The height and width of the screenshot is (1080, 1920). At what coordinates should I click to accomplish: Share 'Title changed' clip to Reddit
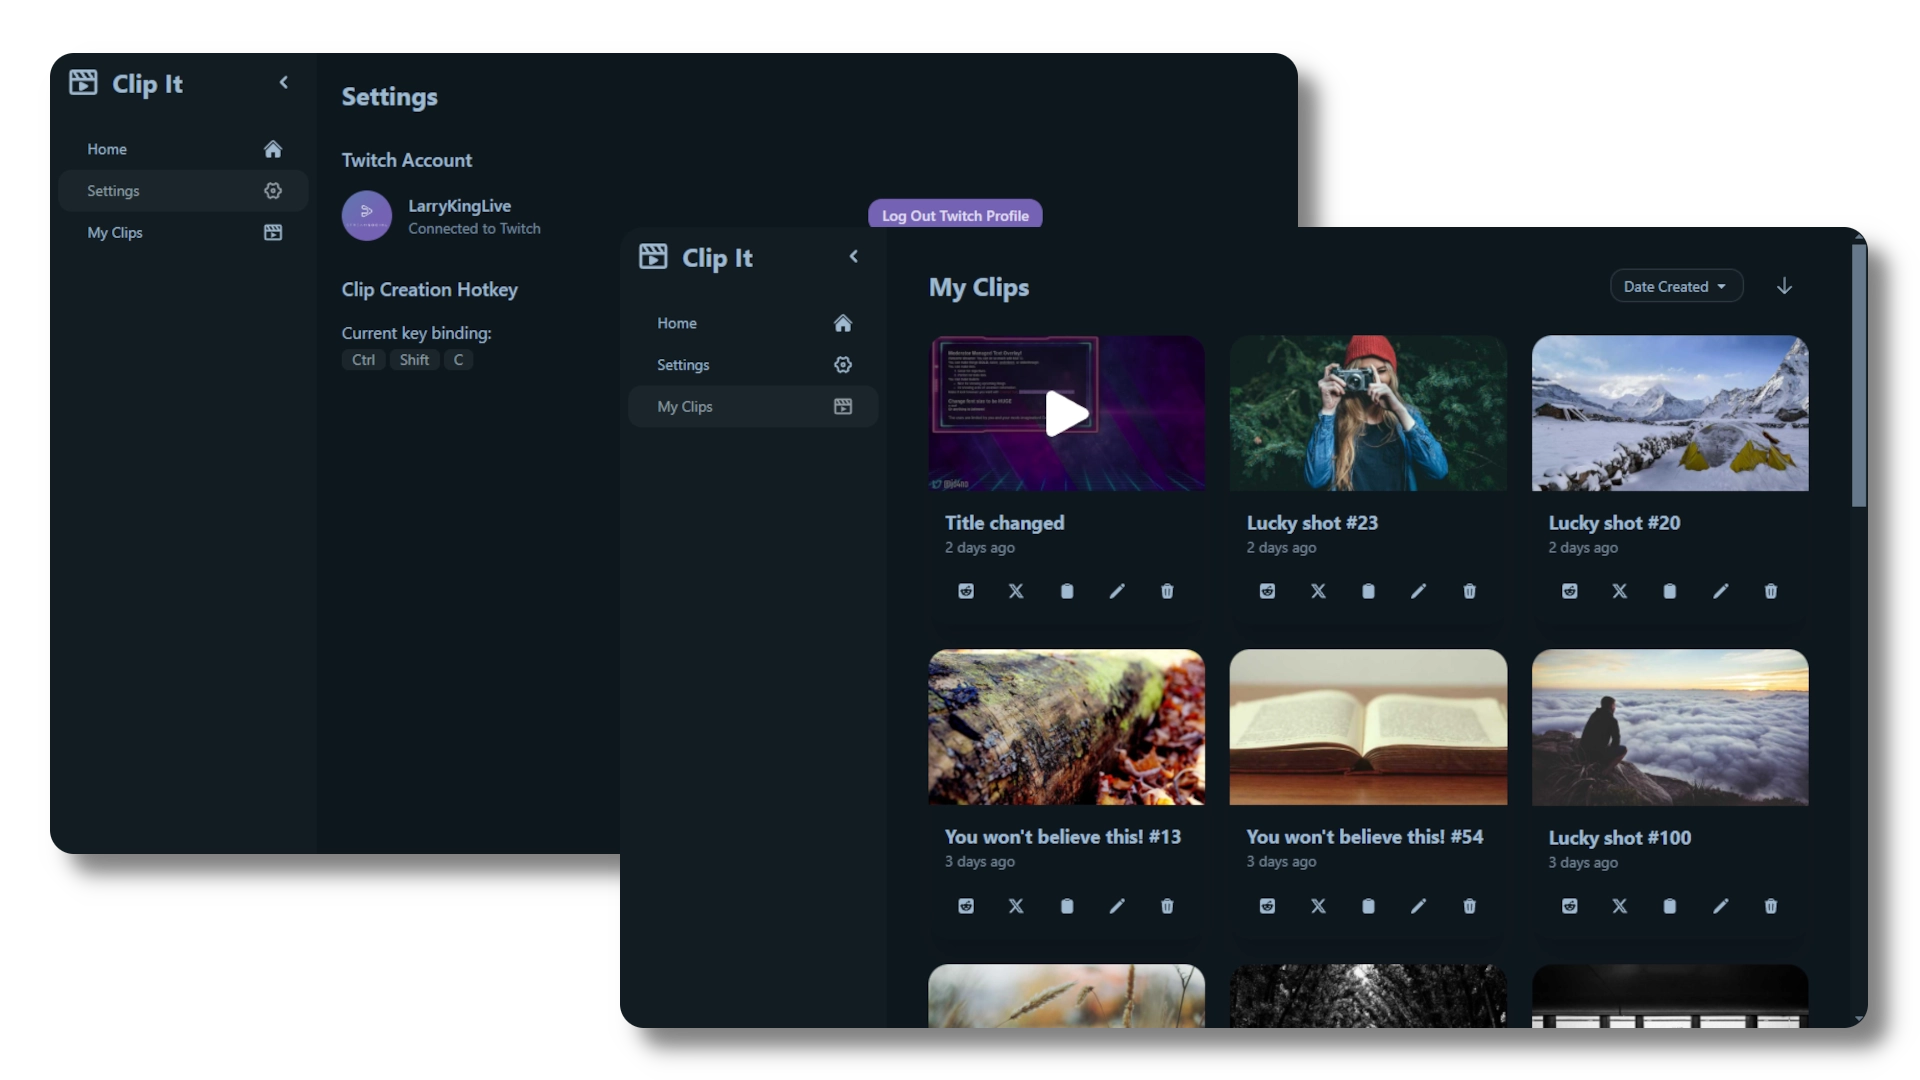click(x=965, y=591)
